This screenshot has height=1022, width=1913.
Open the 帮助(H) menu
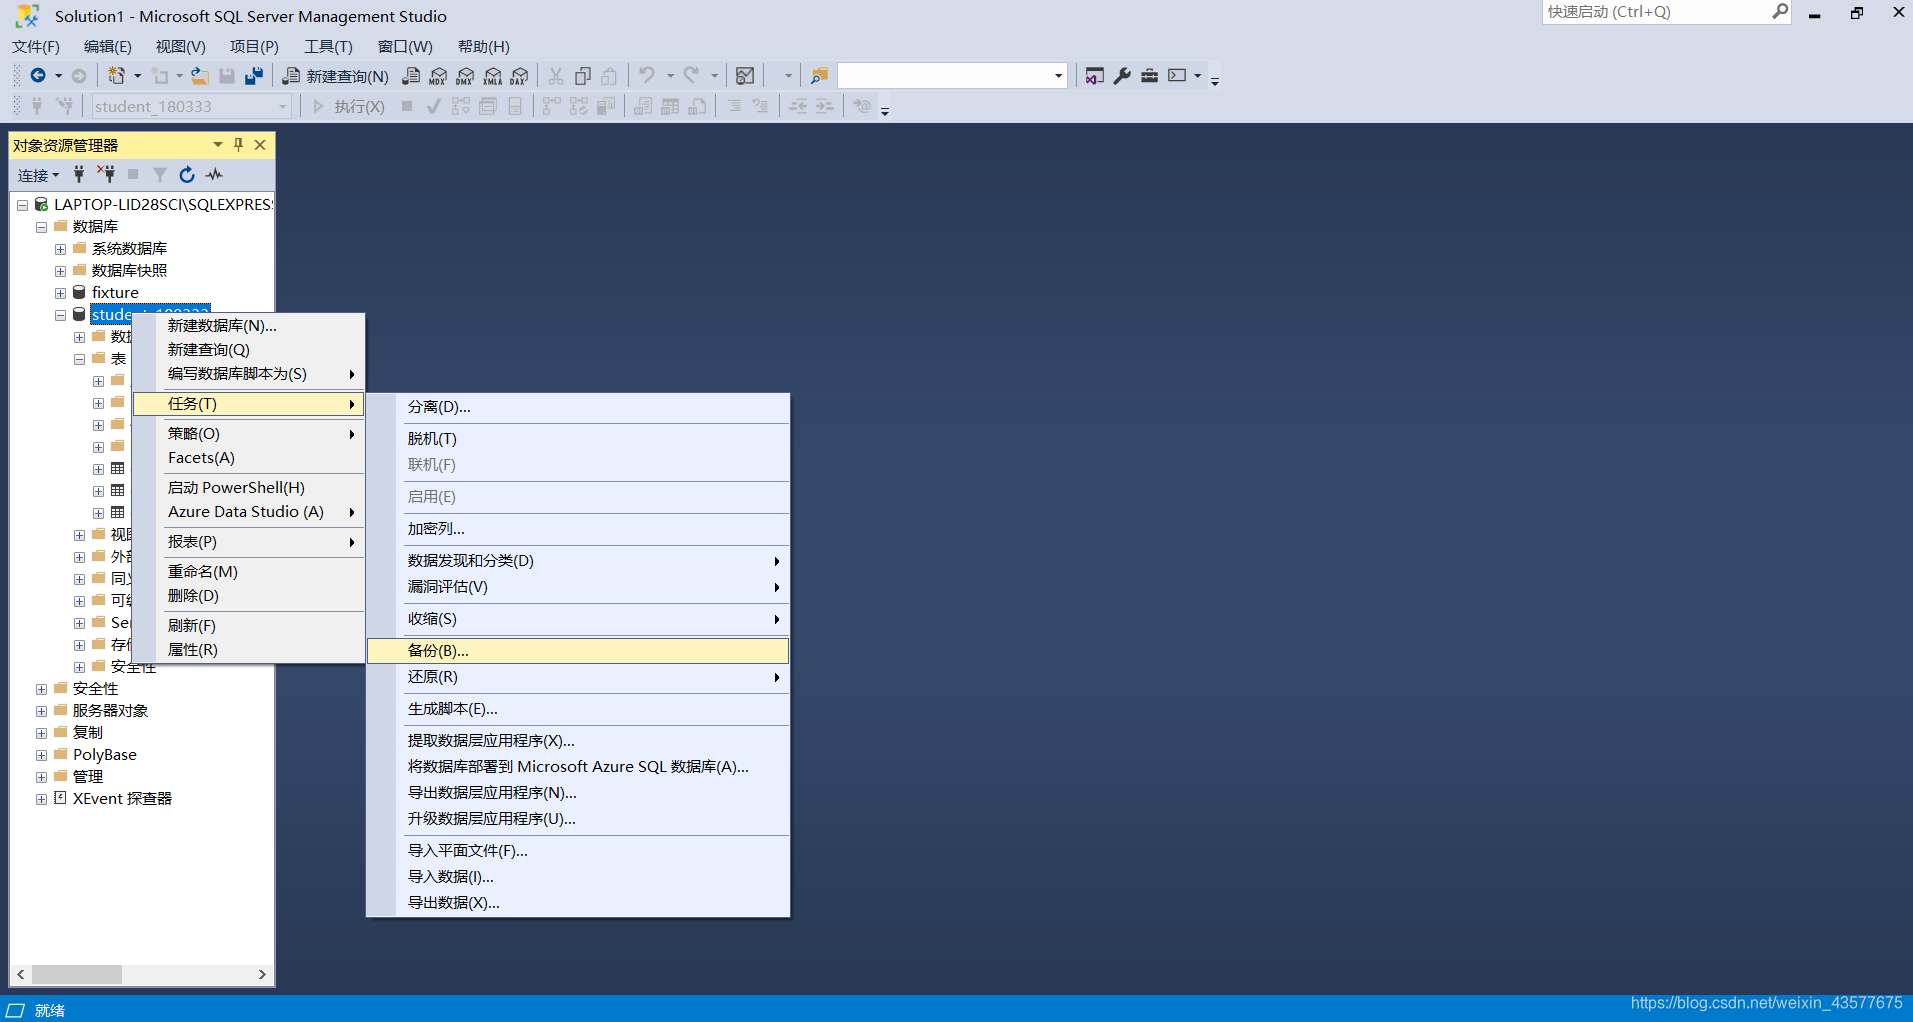click(484, 47)
